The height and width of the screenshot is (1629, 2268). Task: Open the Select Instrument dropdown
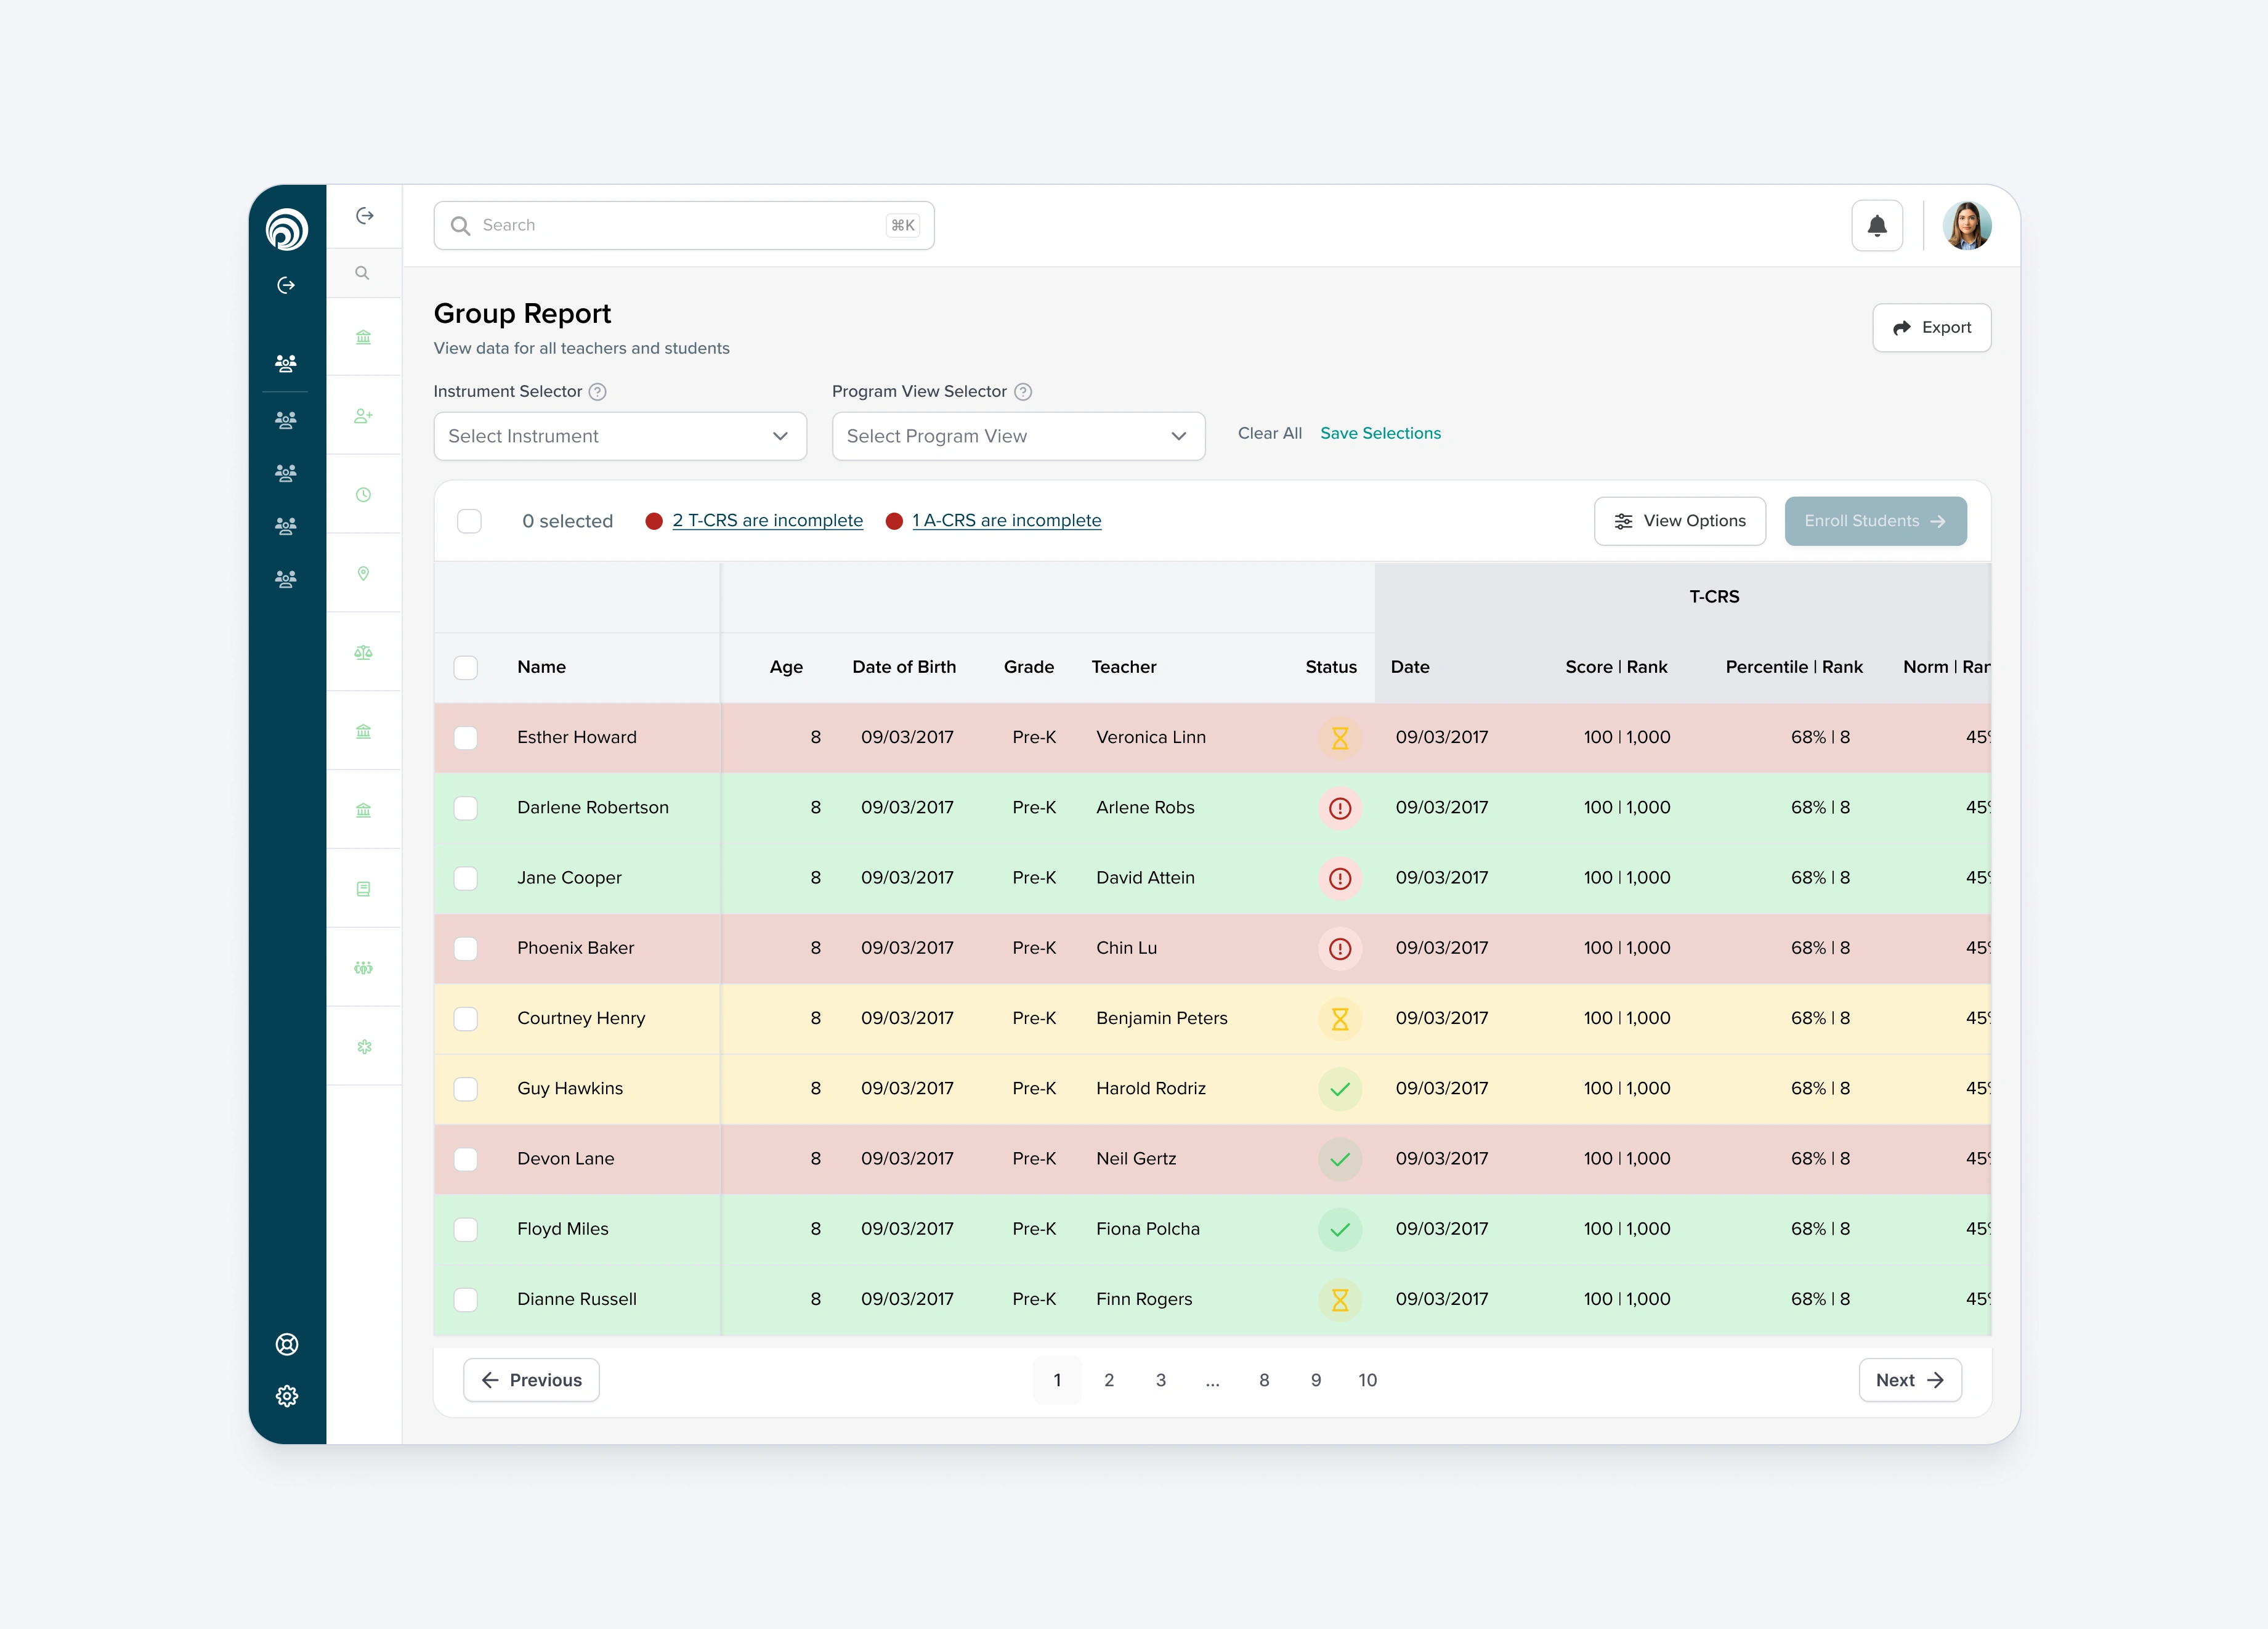pyautogui.click(x=619, y=436)
